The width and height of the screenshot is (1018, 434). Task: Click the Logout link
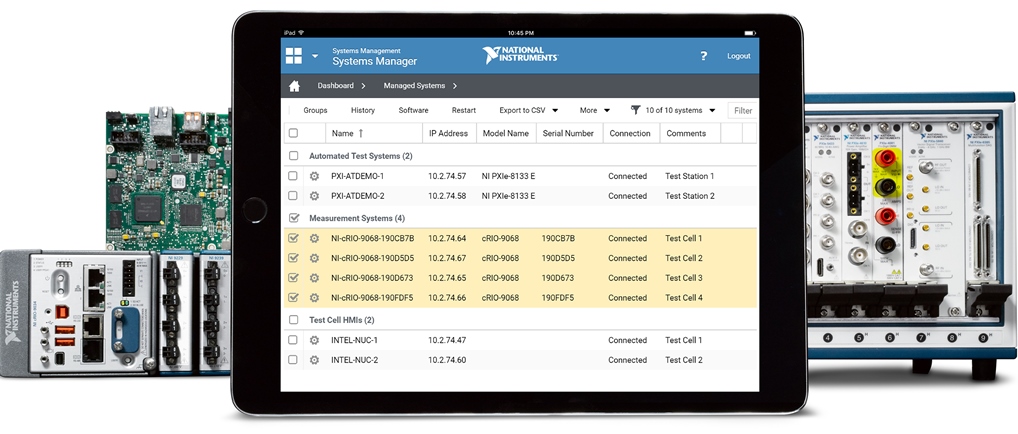738,56
